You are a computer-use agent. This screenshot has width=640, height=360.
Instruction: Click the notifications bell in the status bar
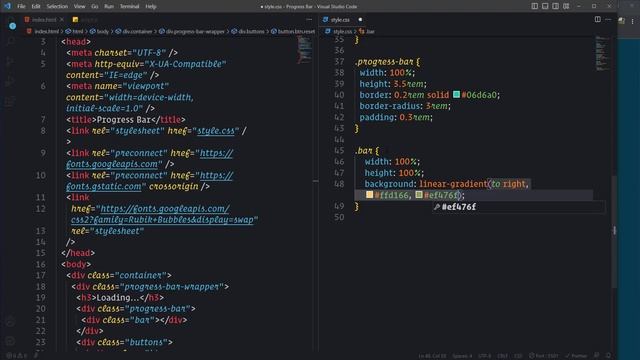point(609,356)
